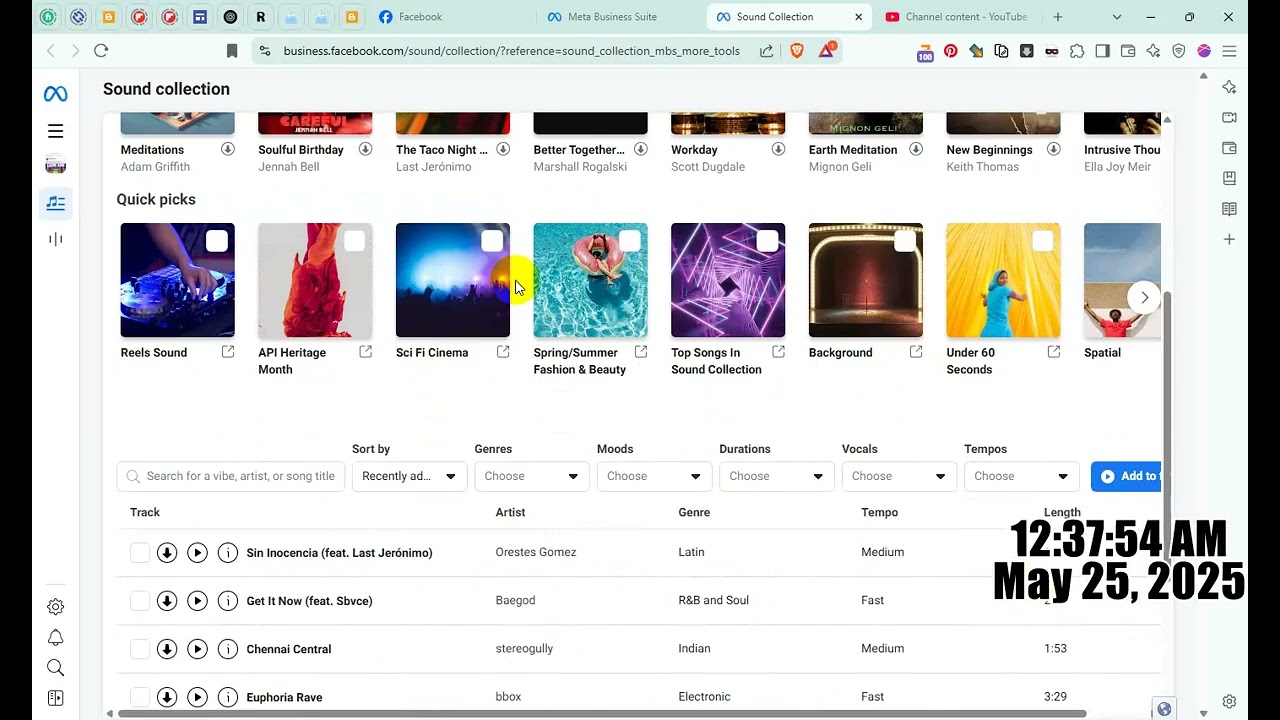Select Spring/Summer Fashion & Beauty card checkbox

click(630, 241)
